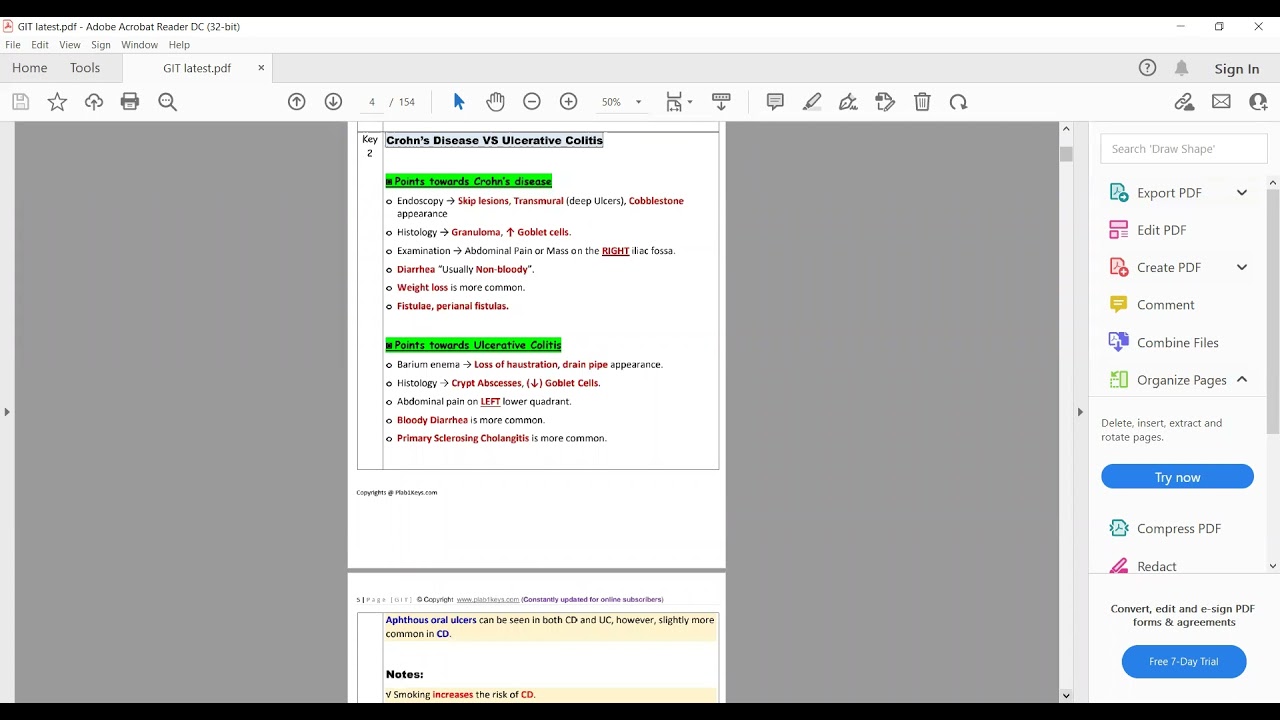
Task: Expand the Export PDF options
Action: [x=1242, y=193]
